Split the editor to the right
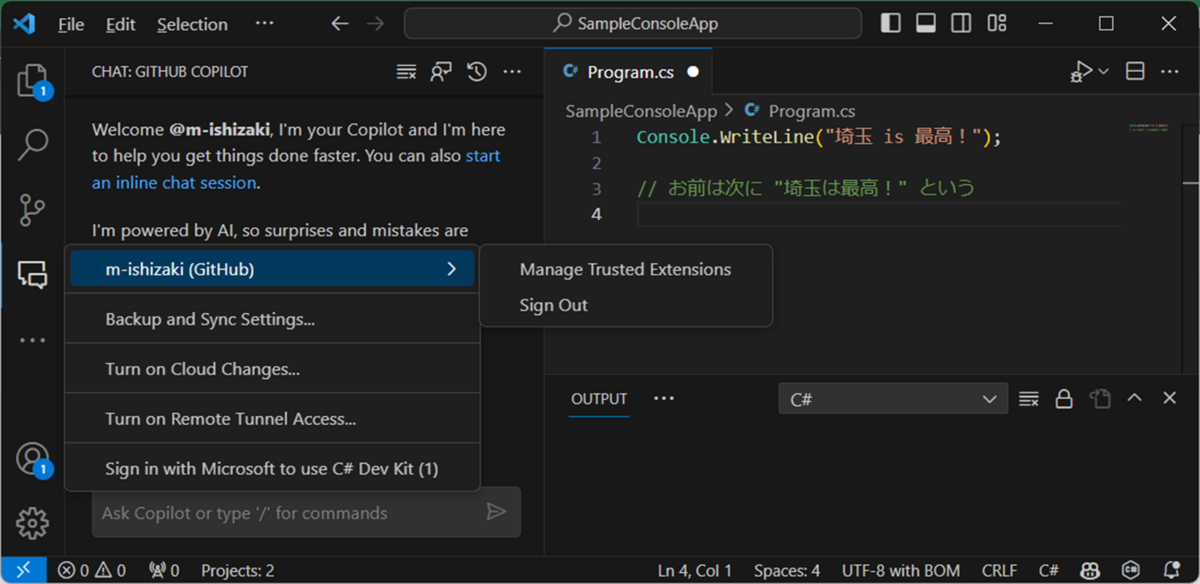This screenshot has height=584, width=1200. [x=1135, y=72]
